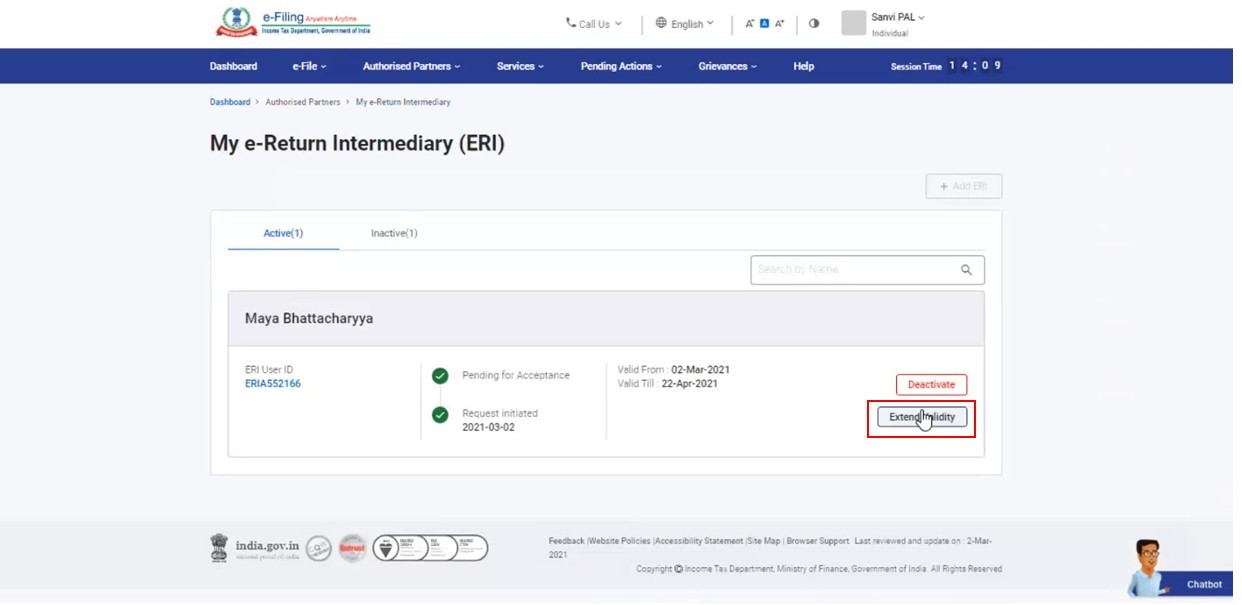Toggle the high contrast mode icon
Viewport: 1242px width, 605px height.
click(814, 23)
